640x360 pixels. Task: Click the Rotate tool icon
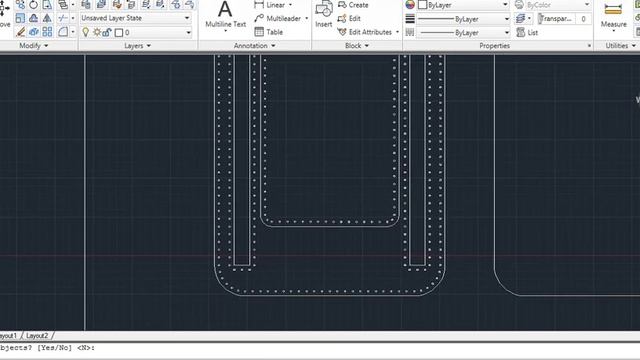tap(33, 5)
